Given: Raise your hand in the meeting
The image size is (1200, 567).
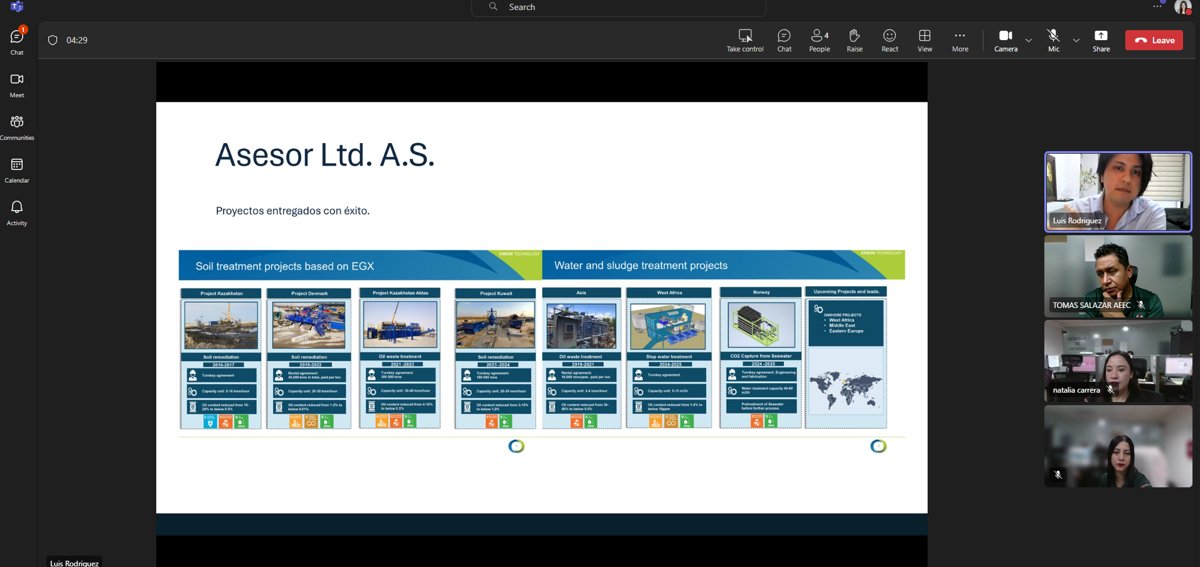Looking at the screenshot, I should coord(854,40).
